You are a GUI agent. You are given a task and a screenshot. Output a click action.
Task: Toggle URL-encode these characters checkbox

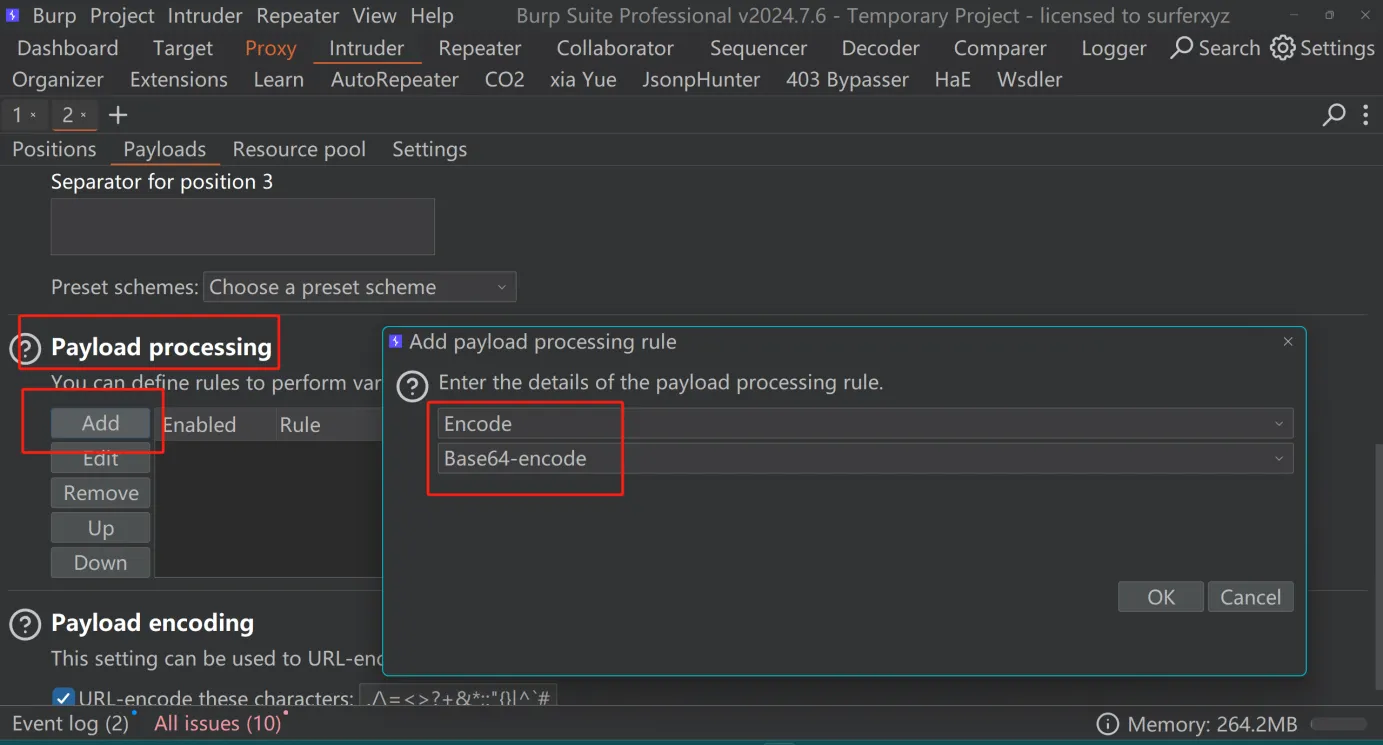[x=63, y=698]
